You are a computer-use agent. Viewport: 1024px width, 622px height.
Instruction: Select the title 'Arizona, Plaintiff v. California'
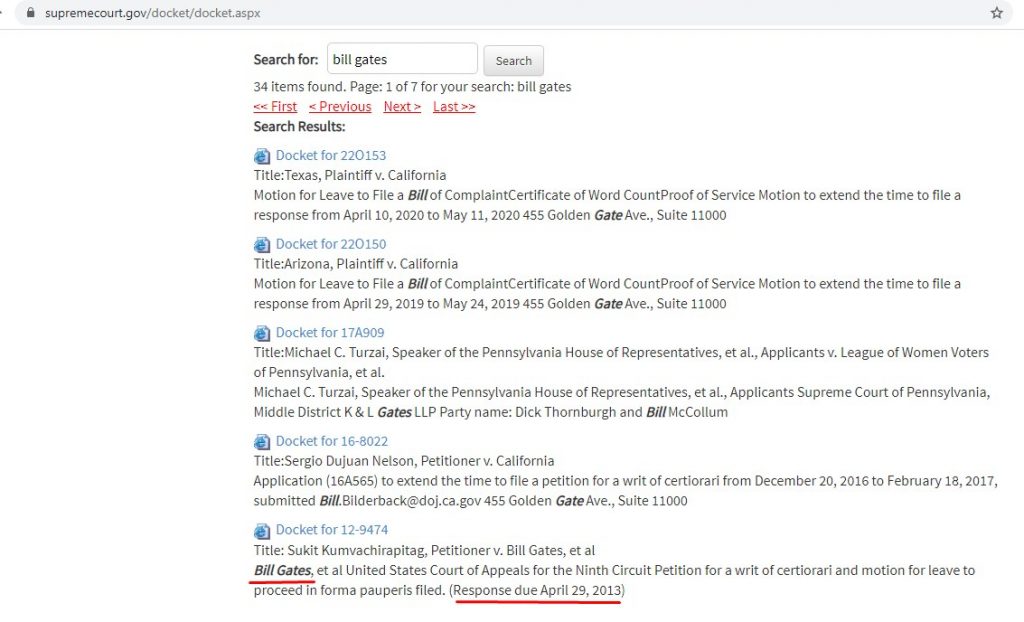click(371, 264)
